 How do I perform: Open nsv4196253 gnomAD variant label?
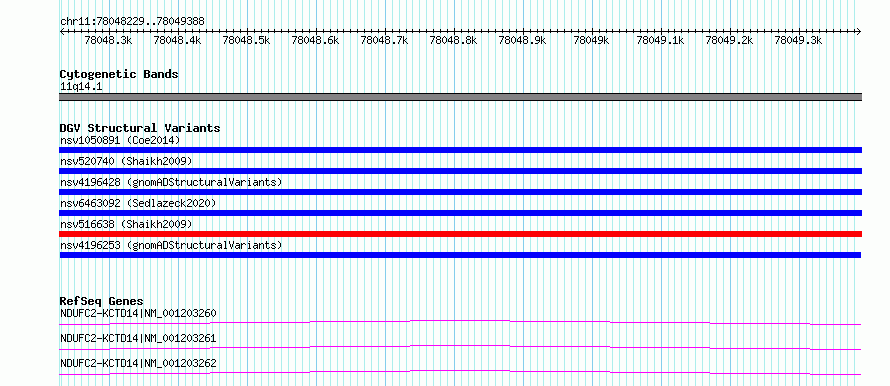point(171,245)
